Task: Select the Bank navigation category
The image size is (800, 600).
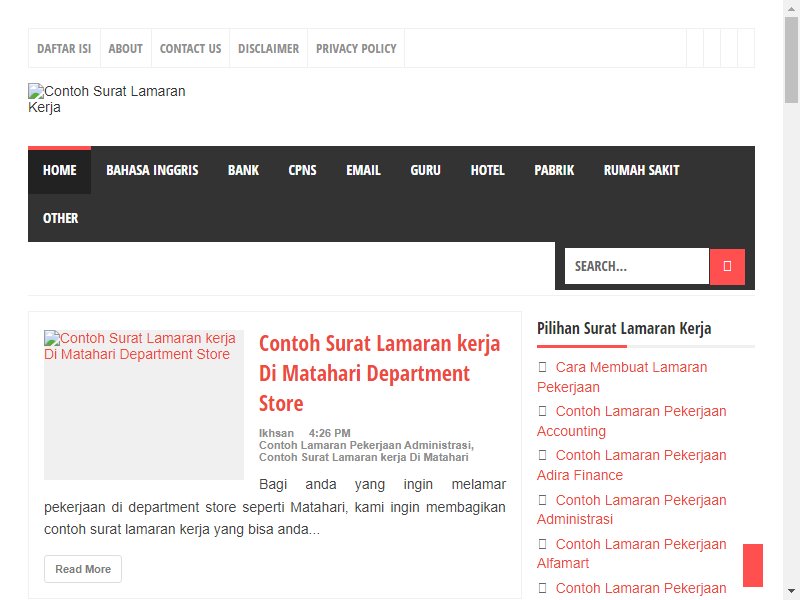Action: pyautogui.click(x=243, y=170)
